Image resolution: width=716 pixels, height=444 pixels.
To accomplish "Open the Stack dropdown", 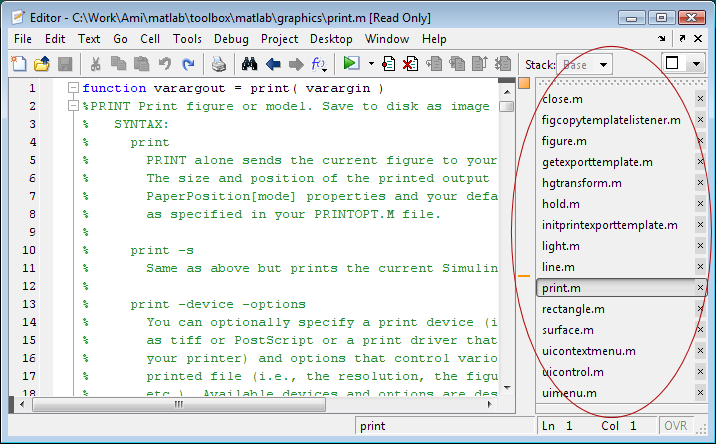I will [x=585, y=64].
